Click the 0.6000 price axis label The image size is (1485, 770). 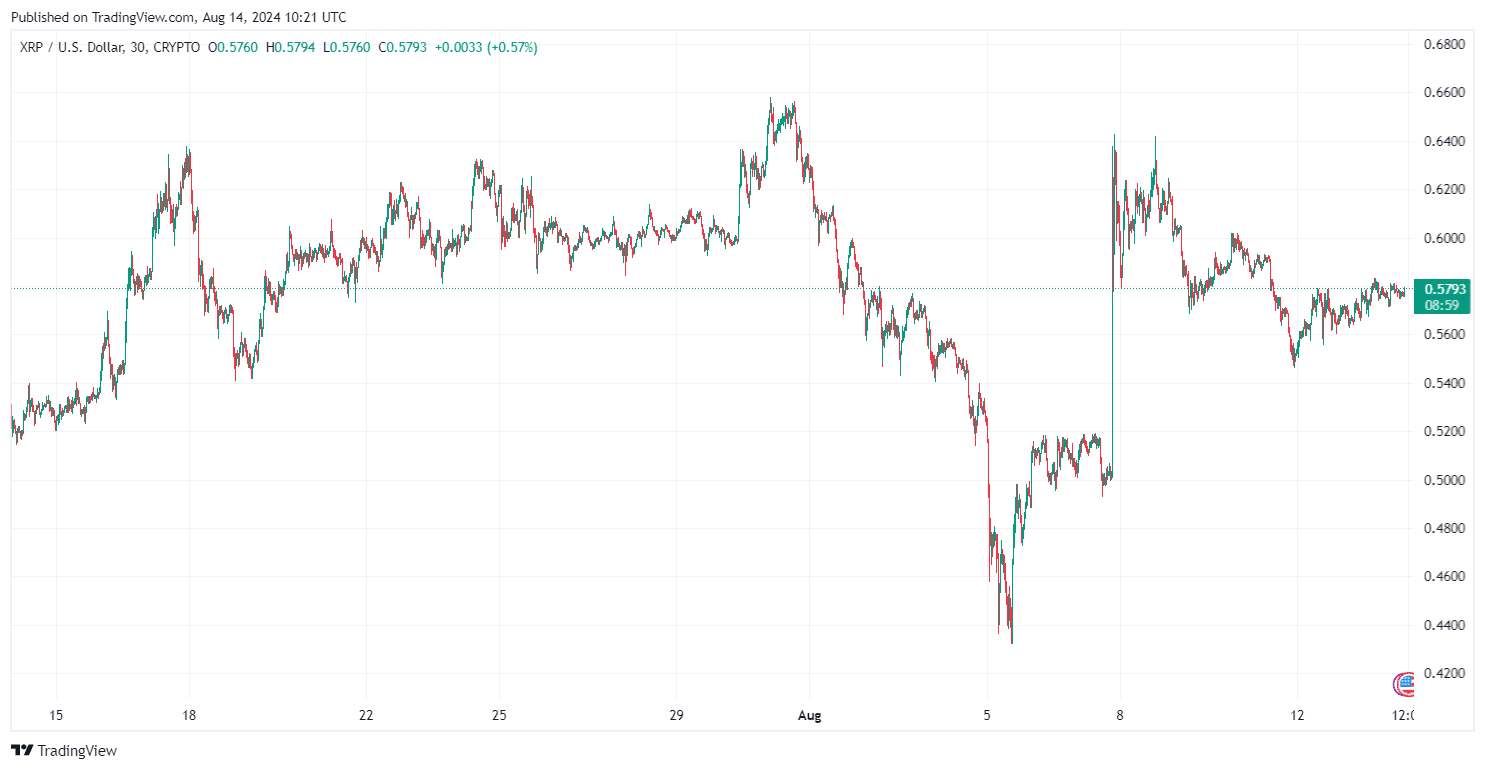click(x=1445, y=239)
